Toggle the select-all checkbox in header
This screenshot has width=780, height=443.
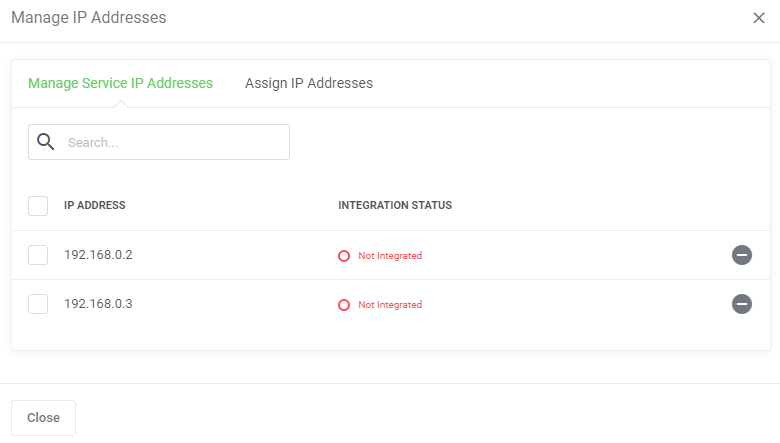(38, 206)
